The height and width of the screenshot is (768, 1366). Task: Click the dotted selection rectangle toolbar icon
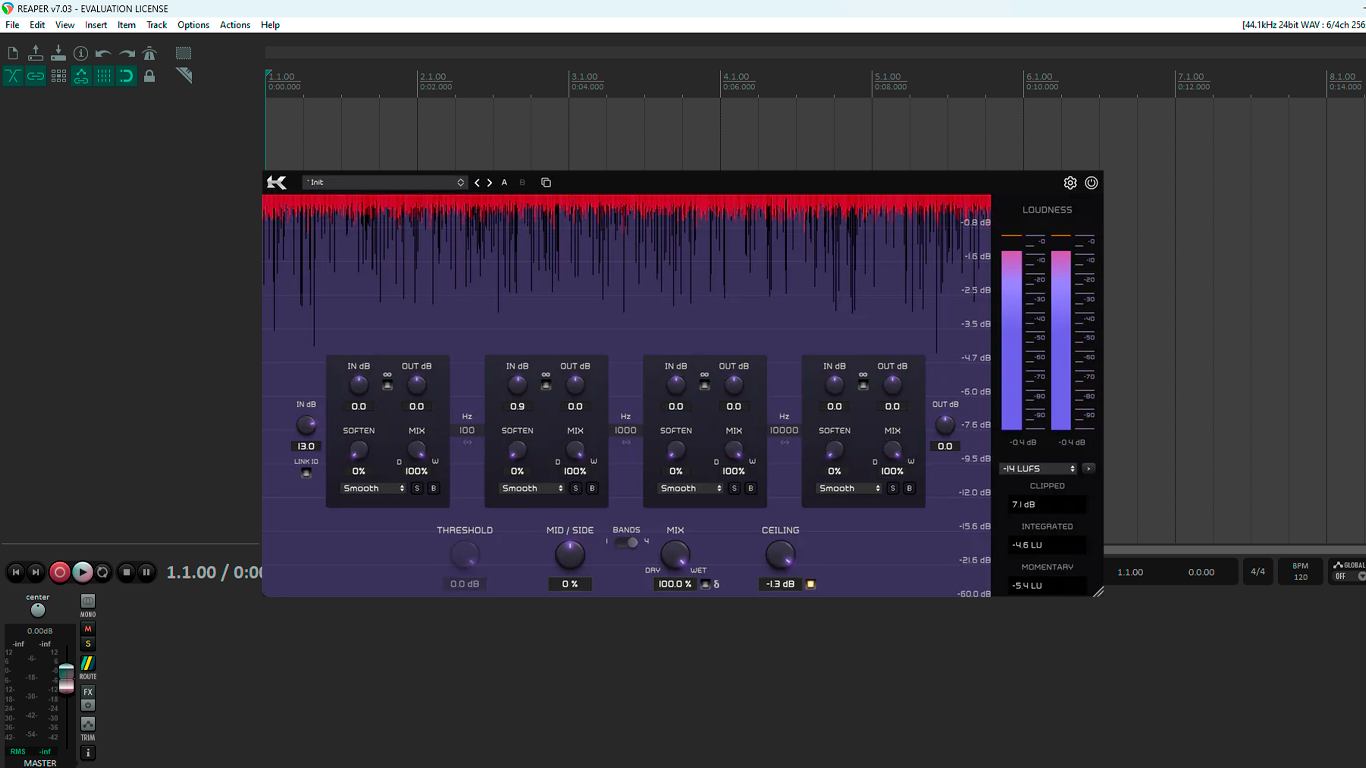click(184, 53)
